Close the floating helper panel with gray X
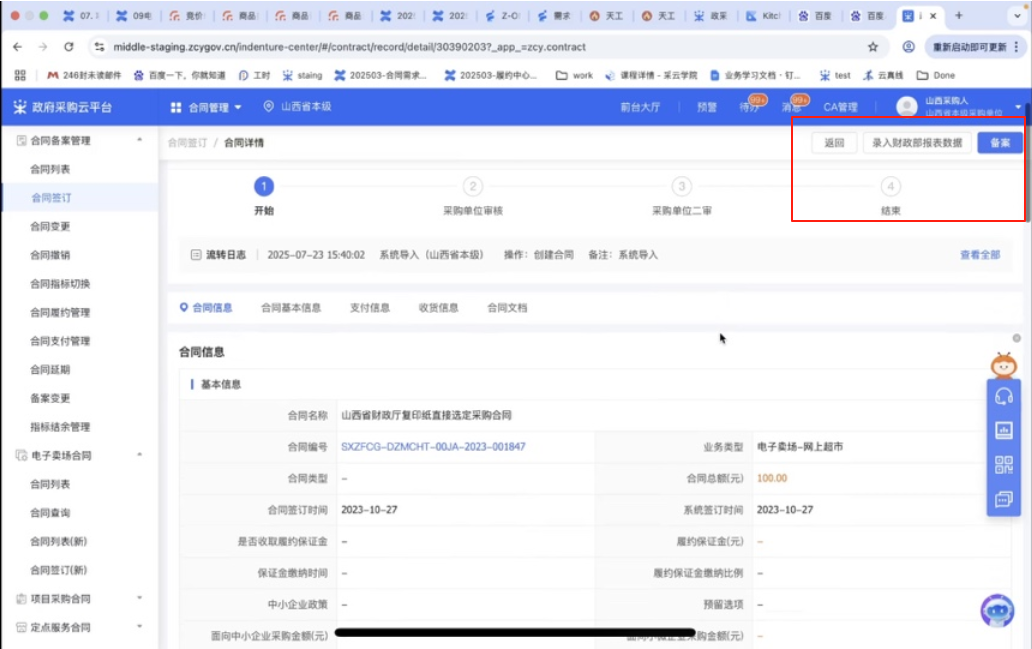Viewport: 1032px width, 649px height. tap(1016, 338)
